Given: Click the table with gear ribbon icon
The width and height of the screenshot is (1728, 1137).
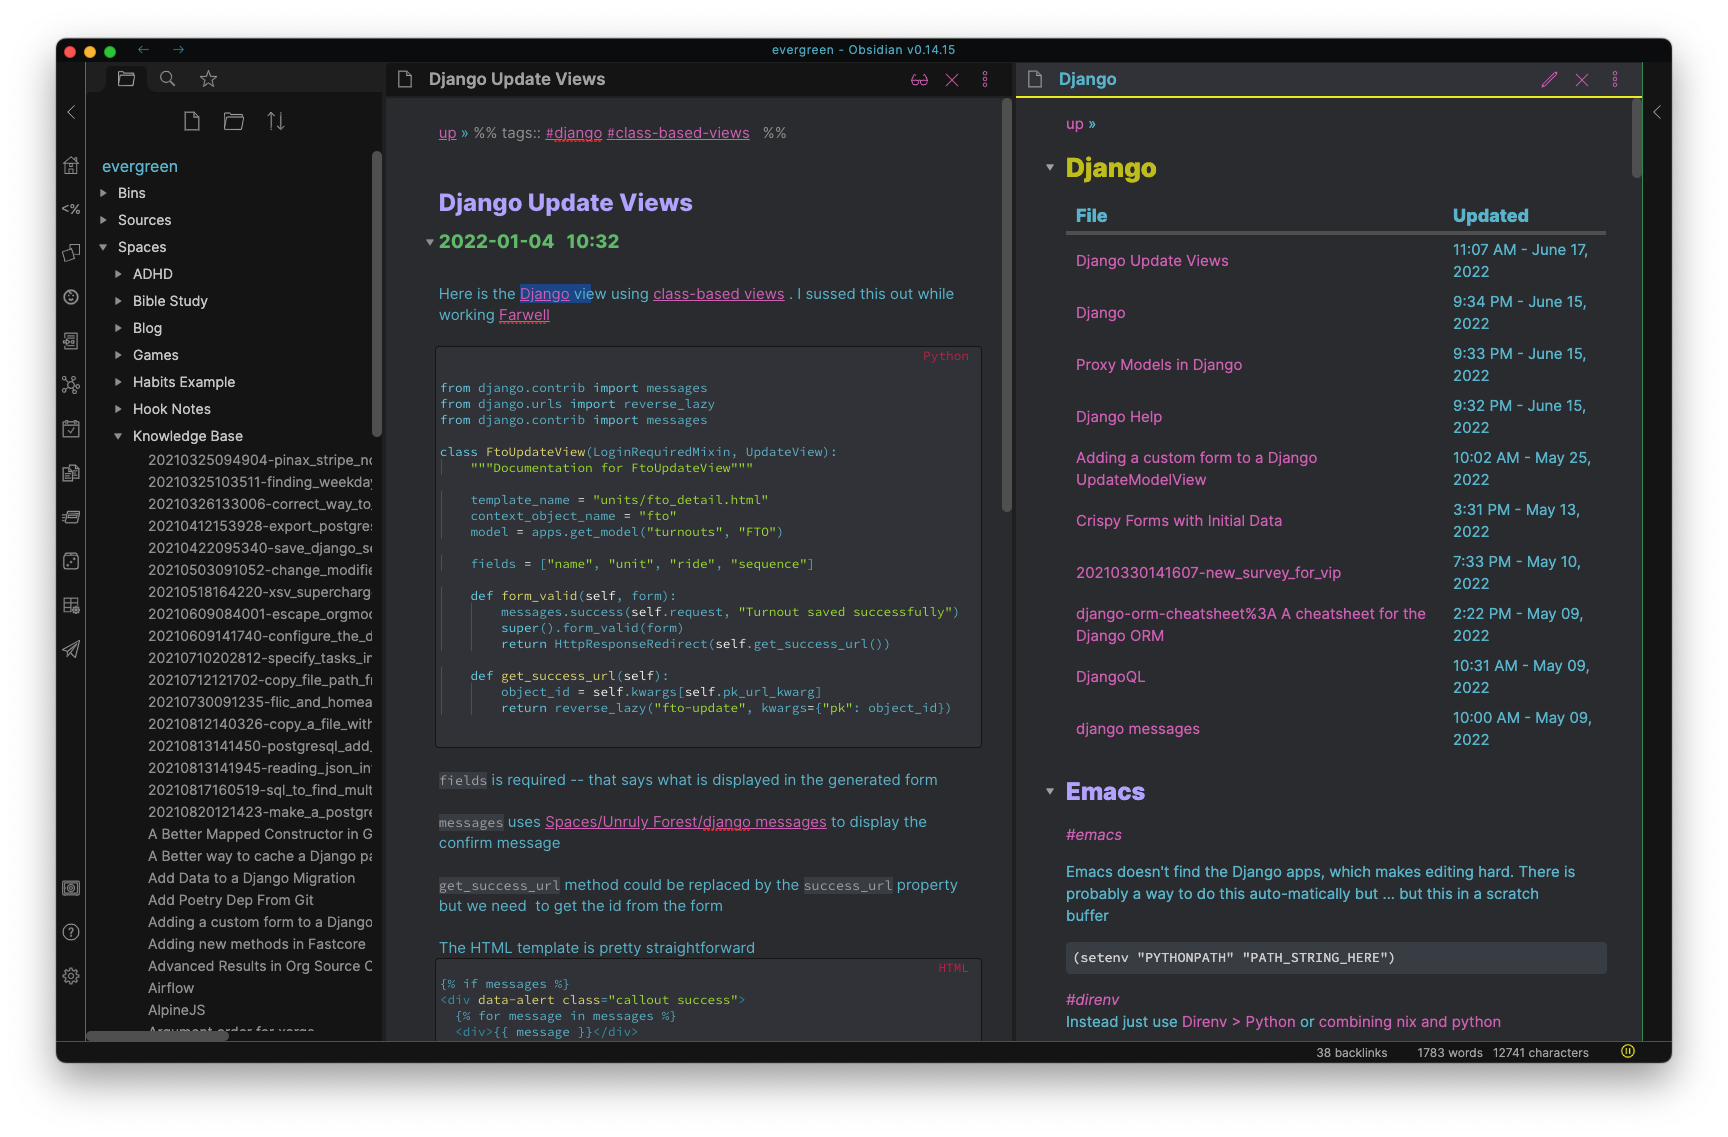Looking at the screenshot, I should point(71,605).
